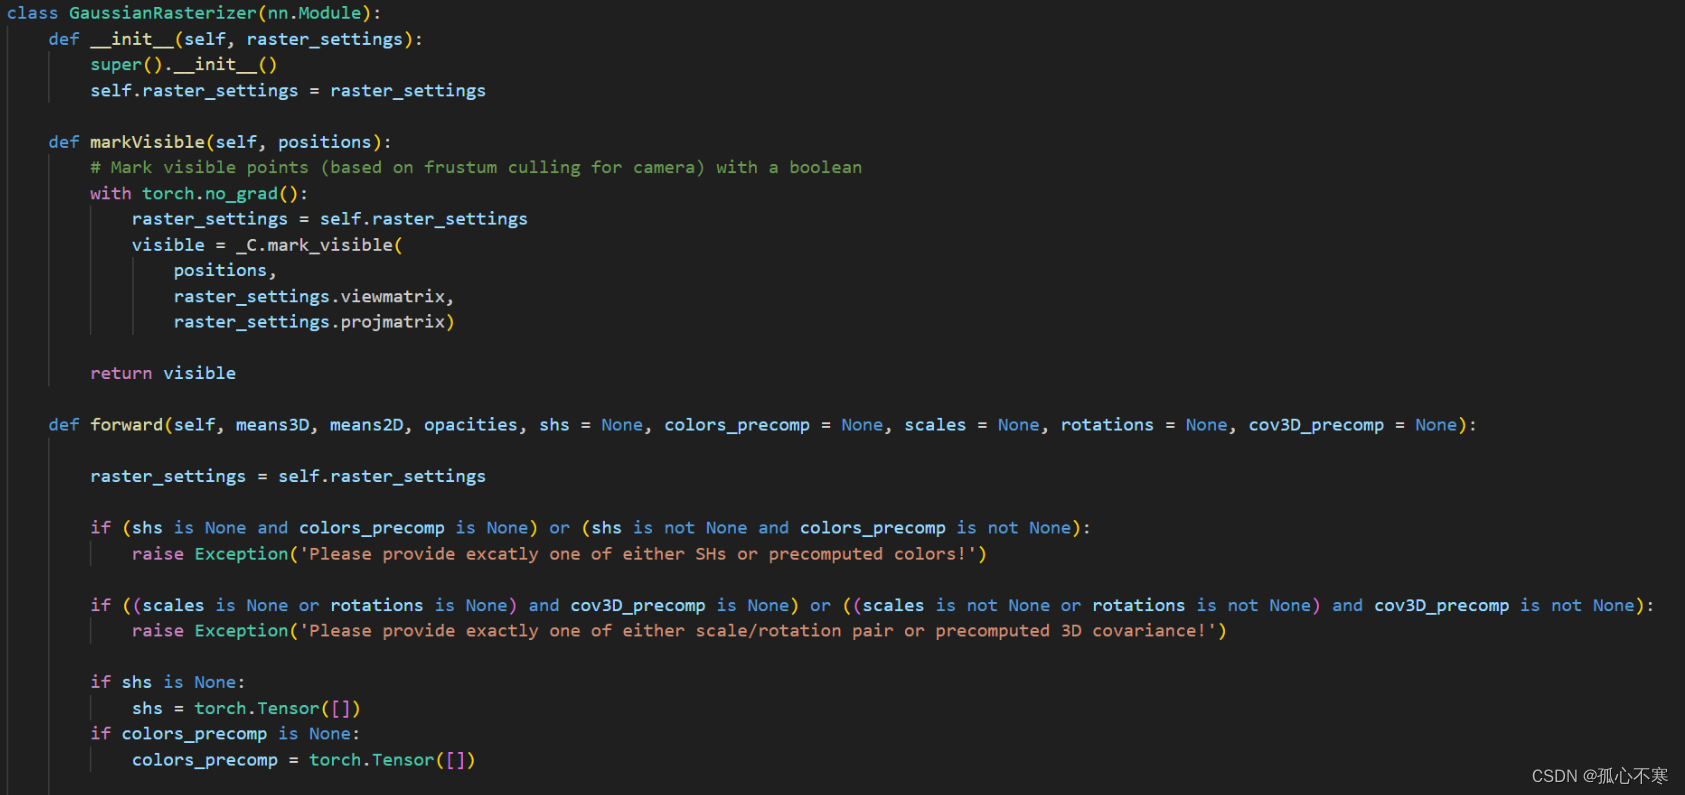
Task: Click the 'if ((scales is None or rotations' line
Action: coord(872,605)
